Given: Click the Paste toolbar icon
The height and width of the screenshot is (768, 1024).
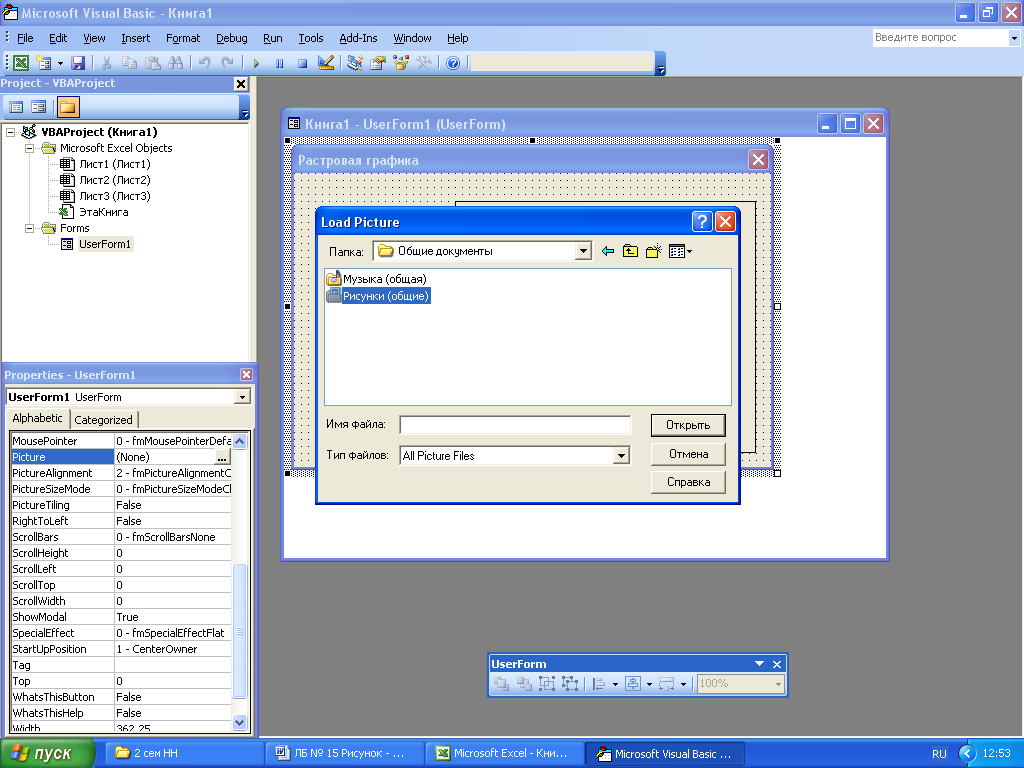Looking at the screenshot, I should (x=152, y=63).
